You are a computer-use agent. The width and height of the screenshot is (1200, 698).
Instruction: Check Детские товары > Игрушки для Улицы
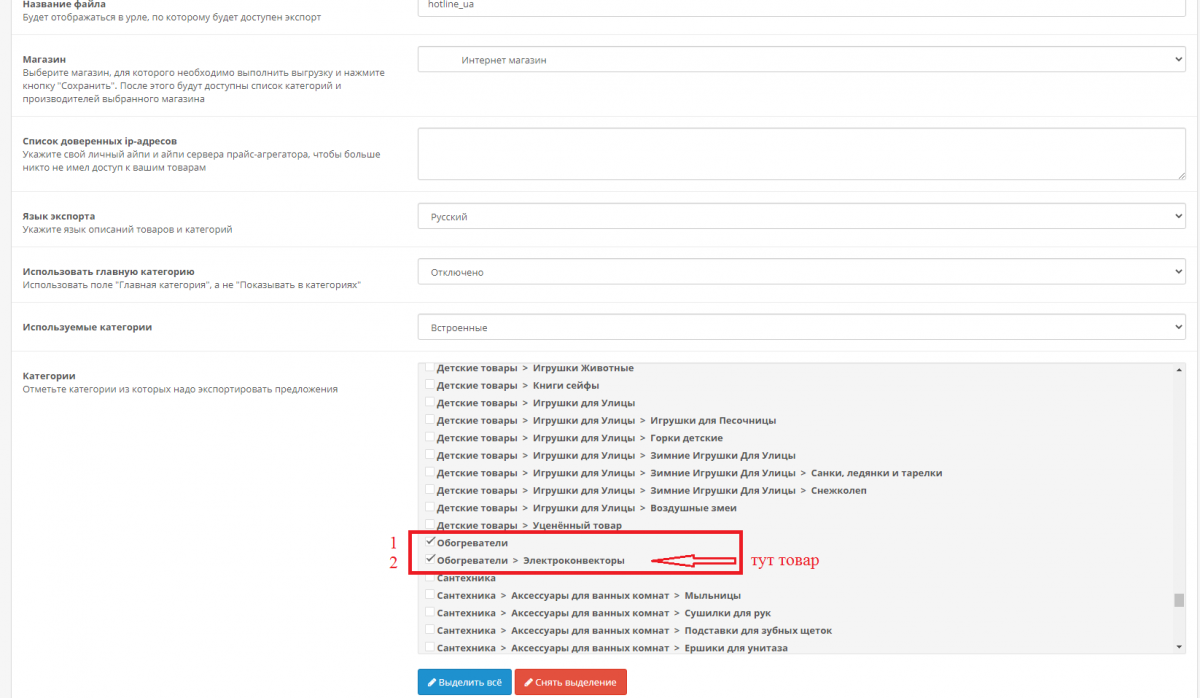click(x=431, y=403)
